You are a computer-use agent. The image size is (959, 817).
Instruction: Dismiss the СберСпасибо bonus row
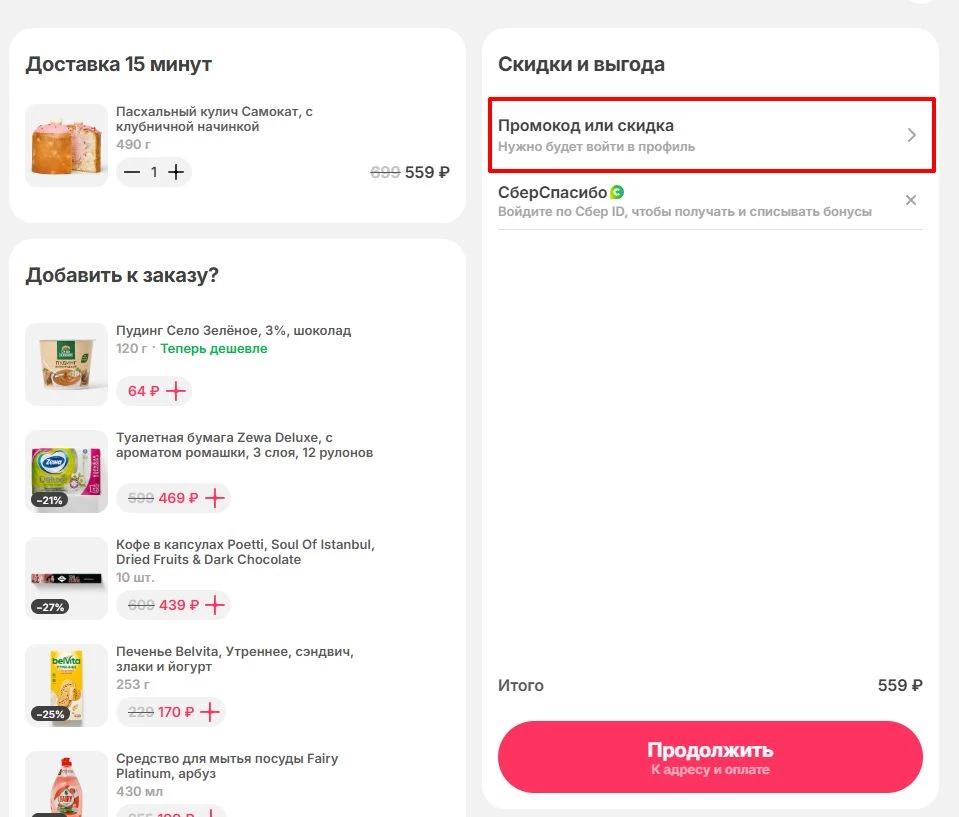click(x=911, y=200)
